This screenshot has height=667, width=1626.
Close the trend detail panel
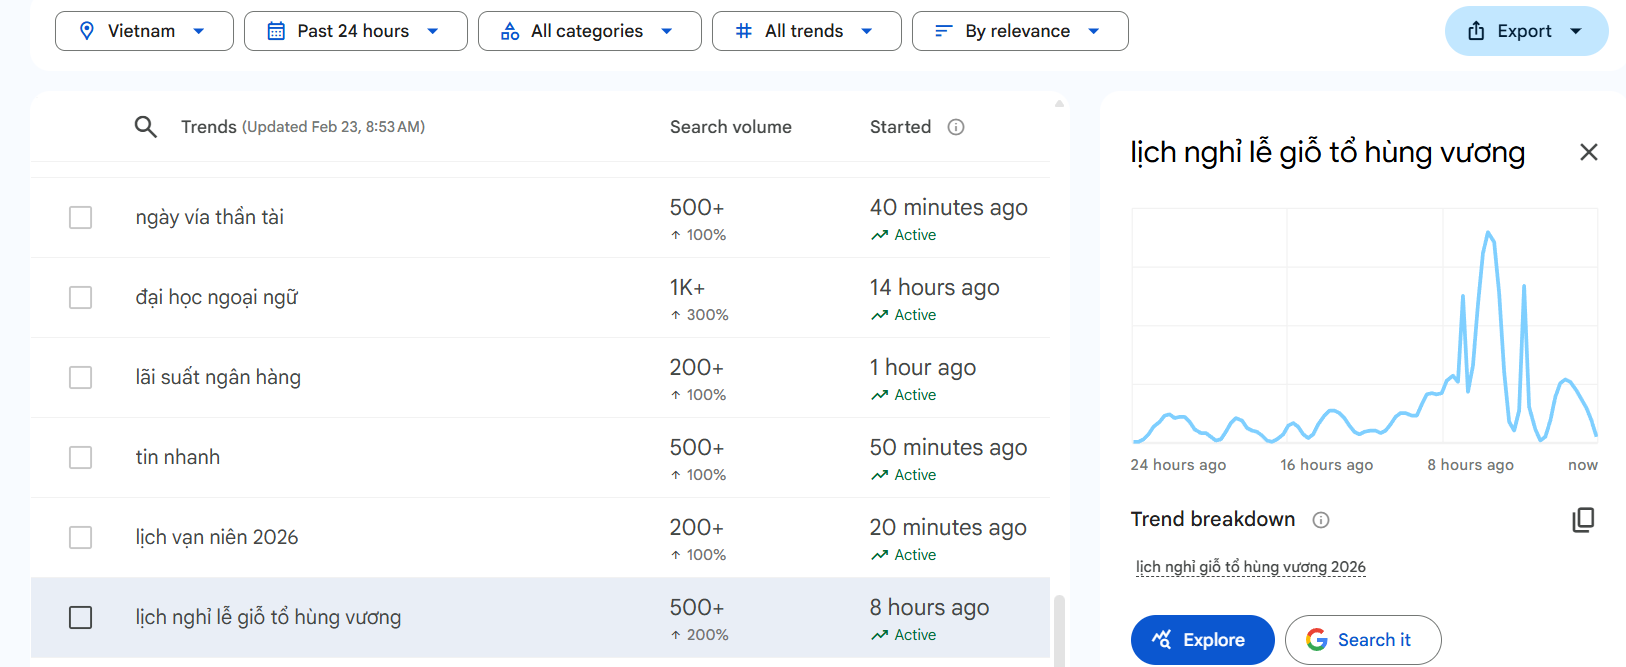[1588, 152]
